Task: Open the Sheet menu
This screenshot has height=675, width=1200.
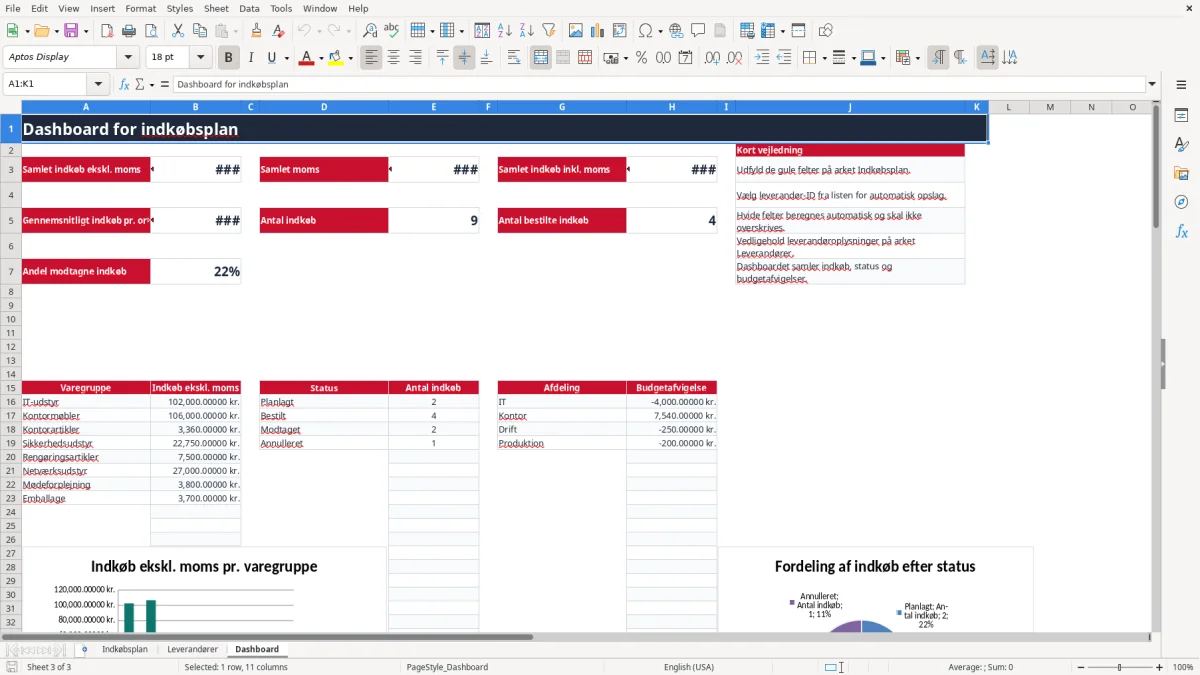Action: [216, 8]
